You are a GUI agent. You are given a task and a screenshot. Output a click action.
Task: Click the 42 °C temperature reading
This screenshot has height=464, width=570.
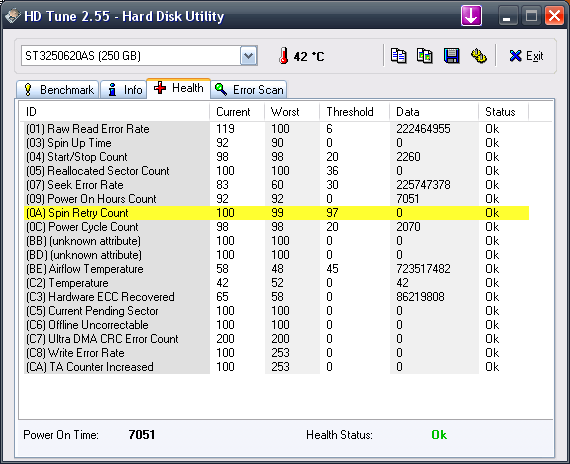click(309, 56)
